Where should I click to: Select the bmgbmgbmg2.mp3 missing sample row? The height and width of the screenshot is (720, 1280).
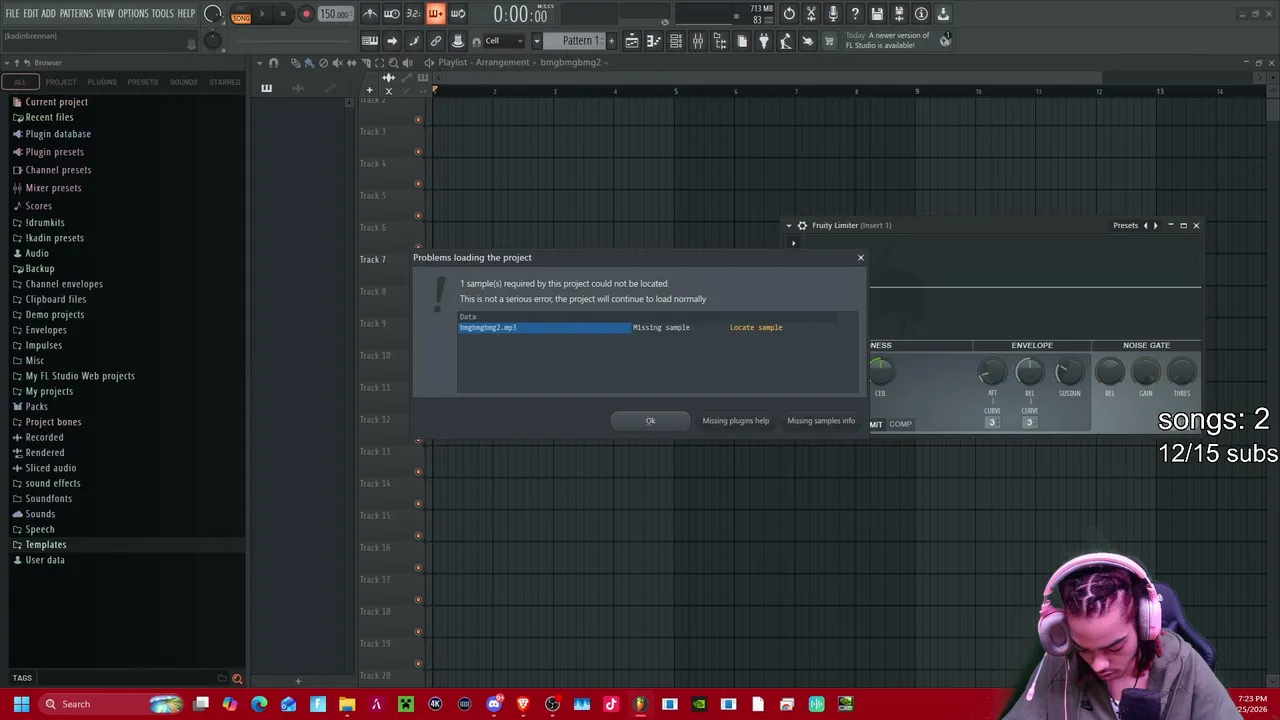click(x=648, y=328)
